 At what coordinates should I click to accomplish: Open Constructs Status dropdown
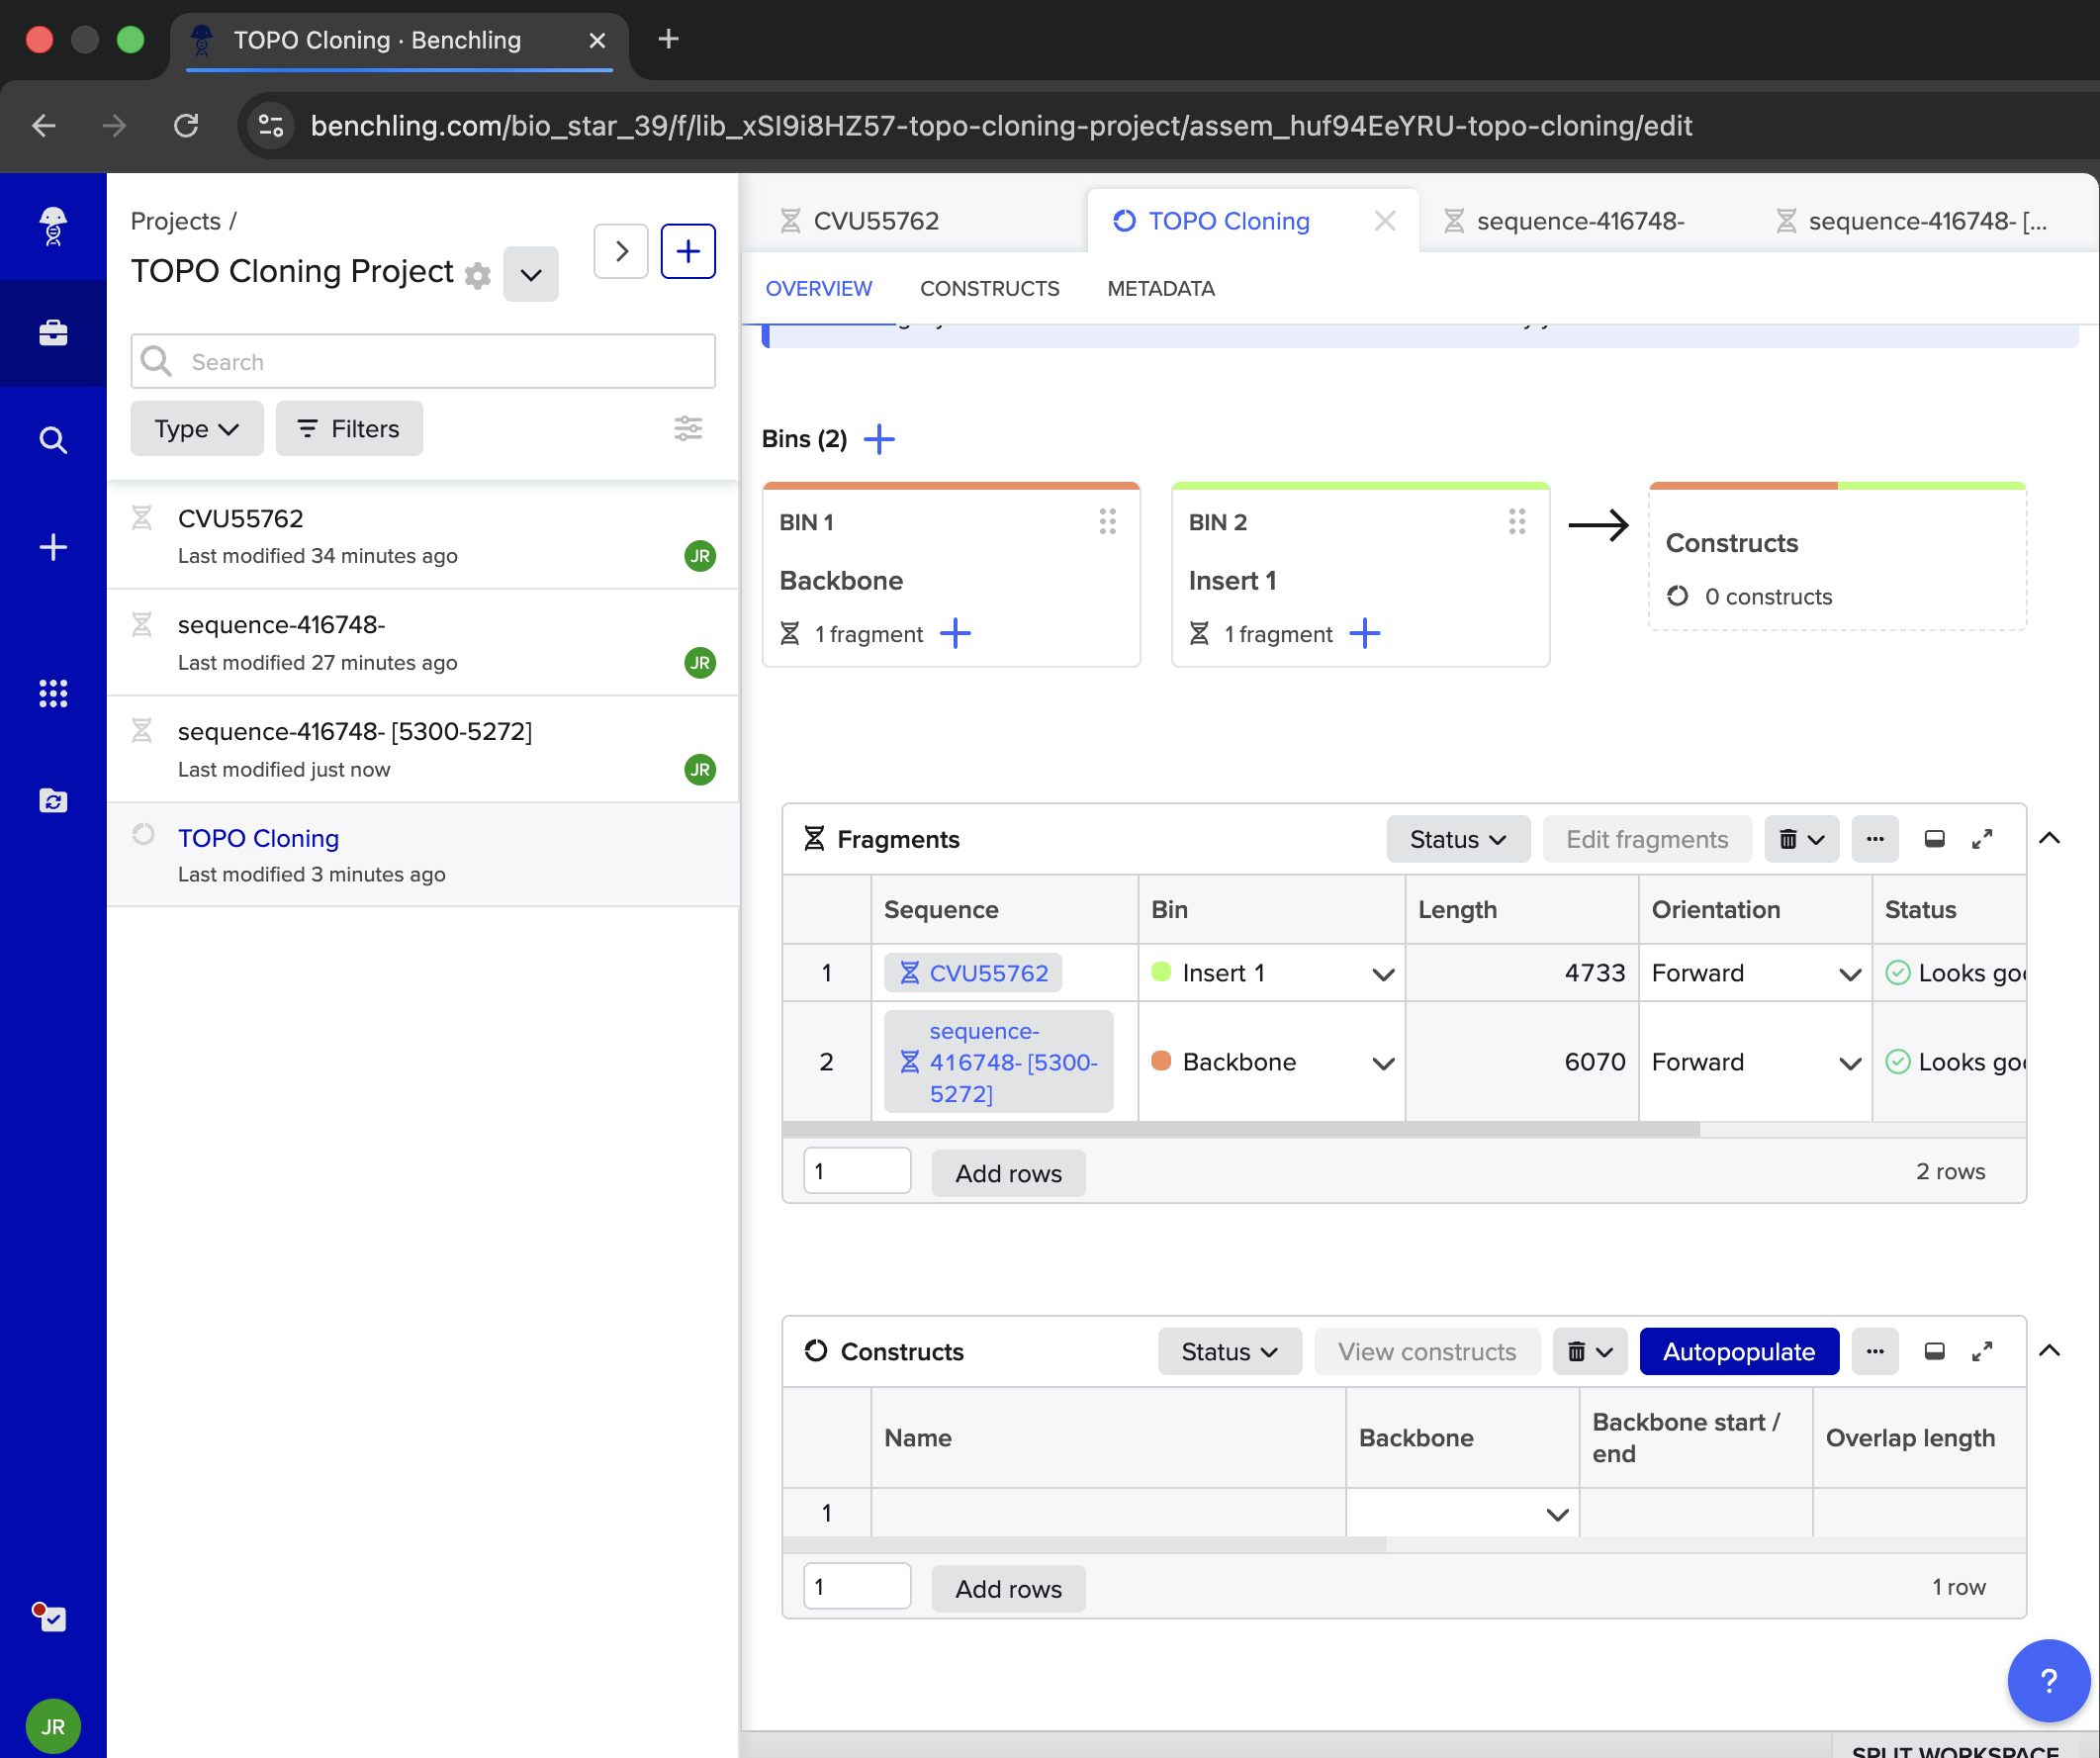tap(1230, 1351)
